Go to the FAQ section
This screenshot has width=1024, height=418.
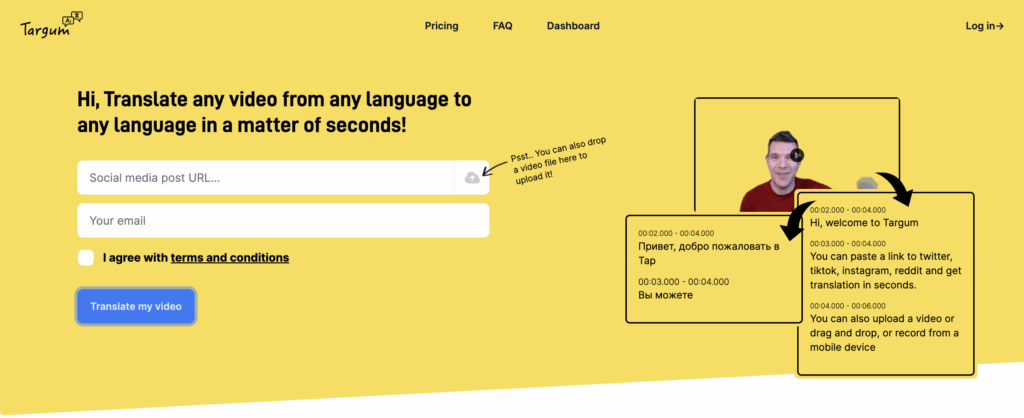pyautogui.click(x=503, y=26)
